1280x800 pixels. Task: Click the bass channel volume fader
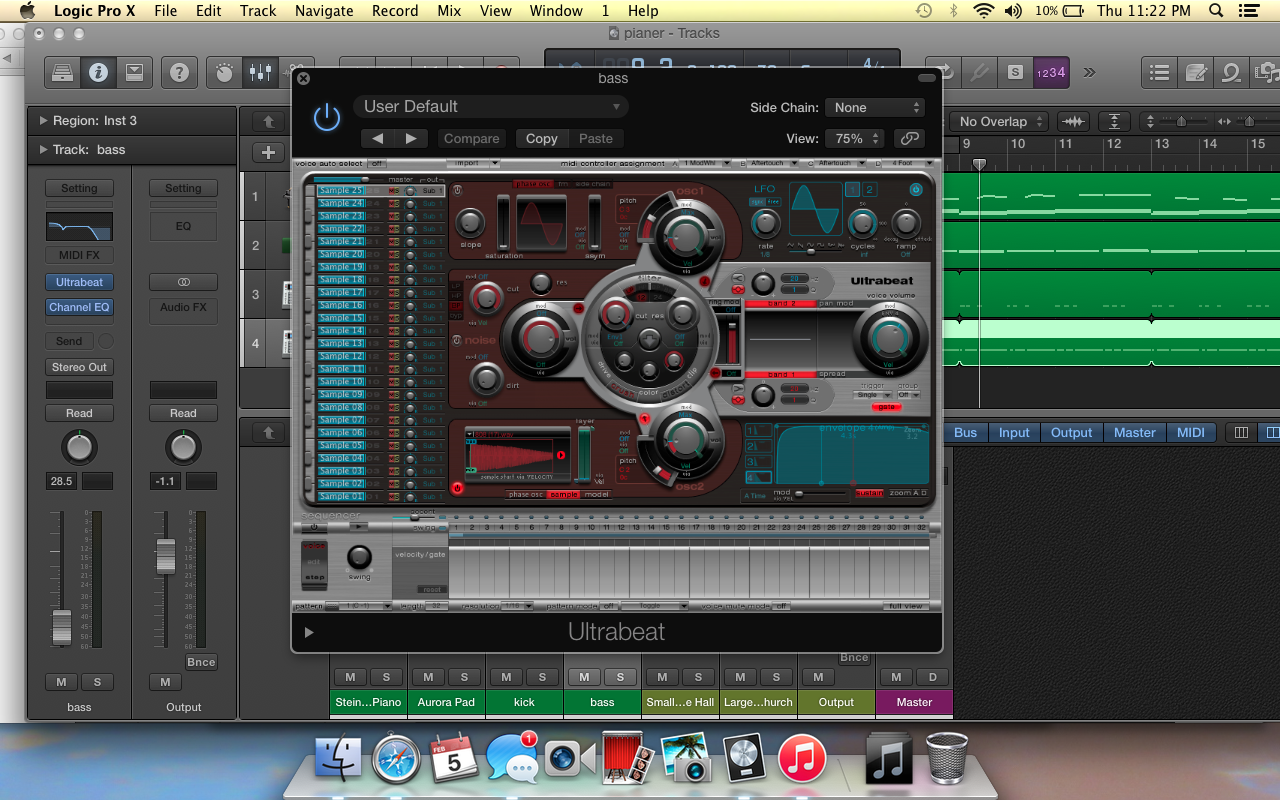62,627
